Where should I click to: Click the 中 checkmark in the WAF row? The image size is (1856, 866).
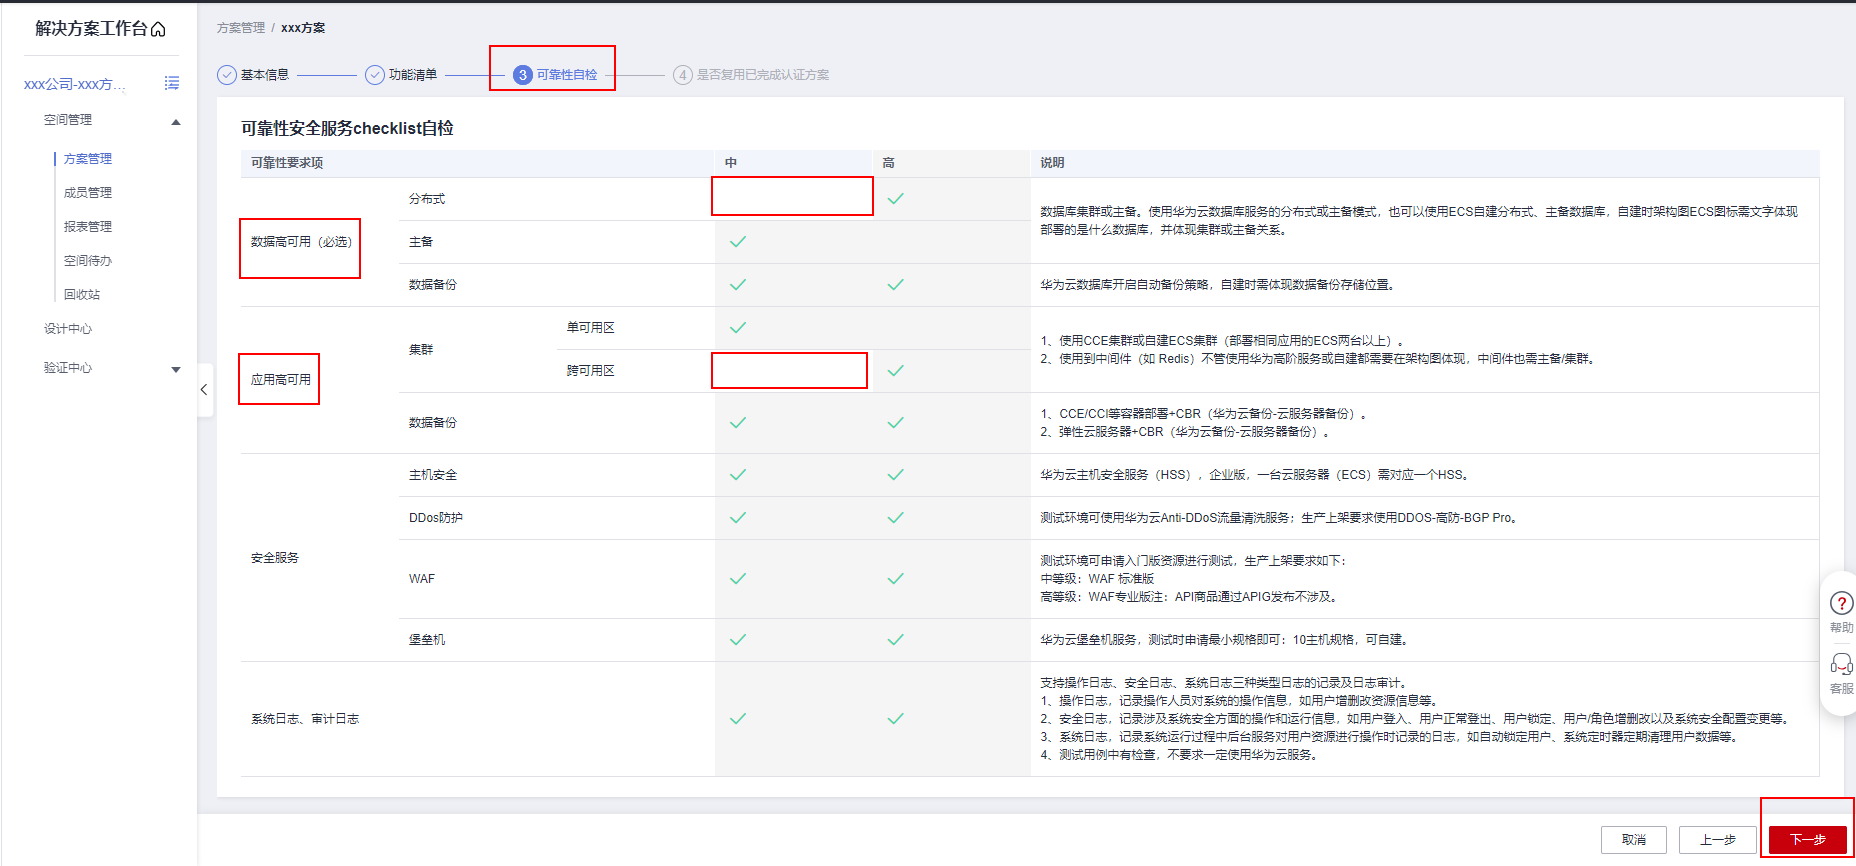(x=738, y=579)
